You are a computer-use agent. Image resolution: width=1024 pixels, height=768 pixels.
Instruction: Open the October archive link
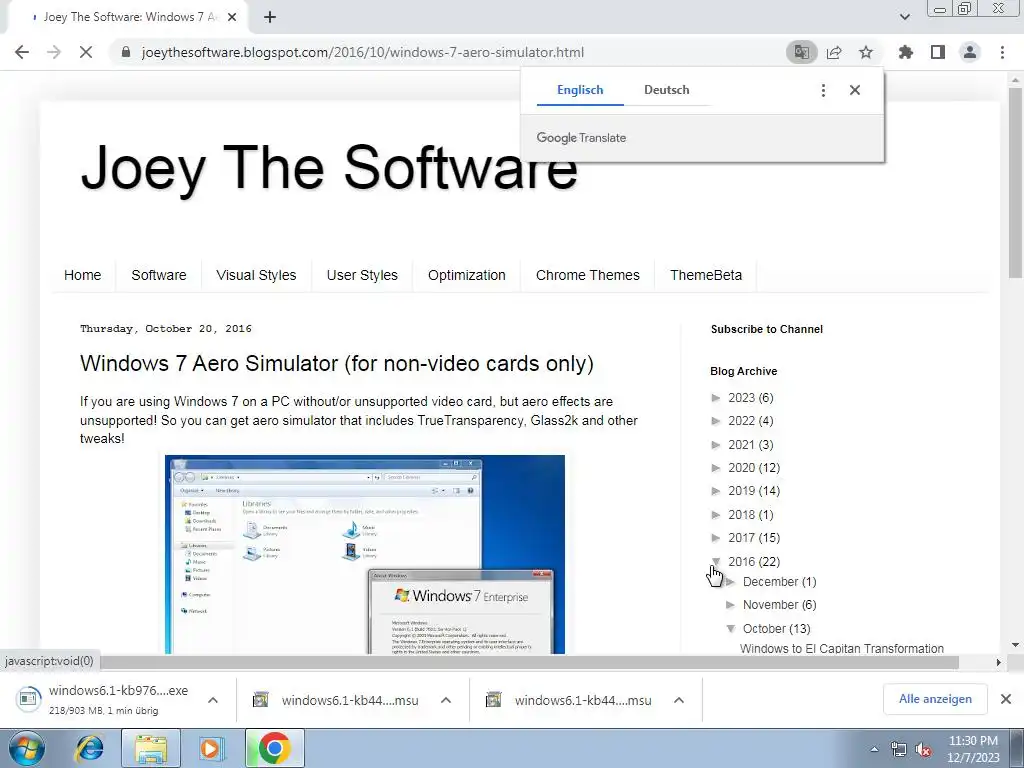point(764,628)
